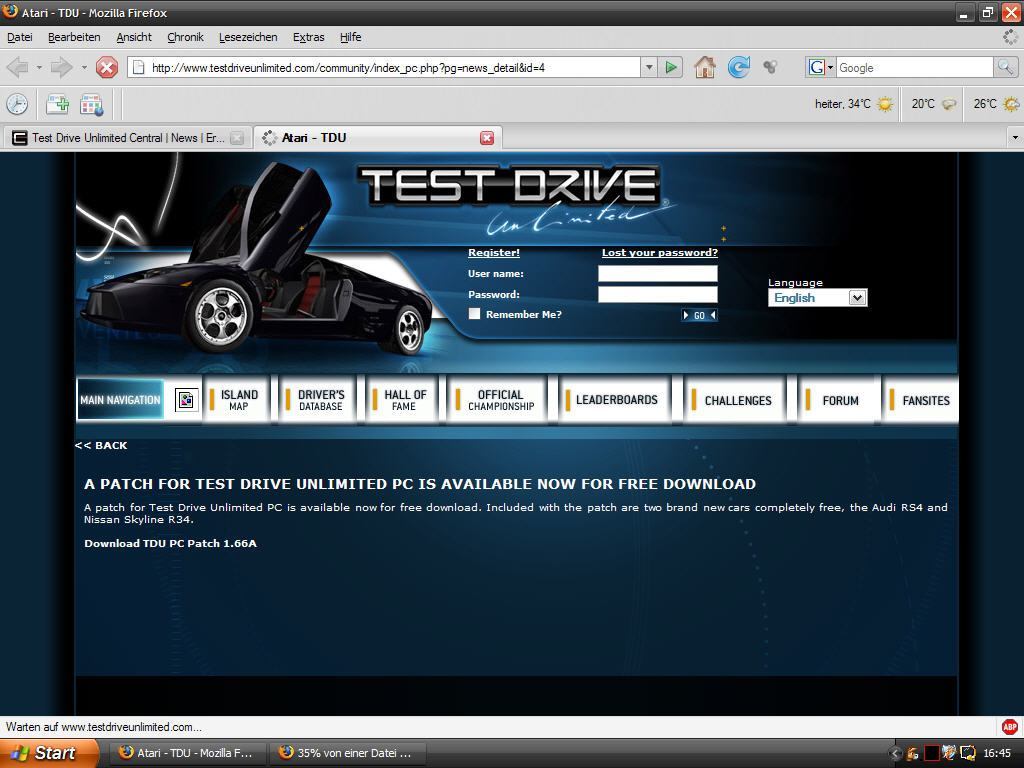Click the sun weather icon at 34°C

pyautogui.click(x=885, y=104)
